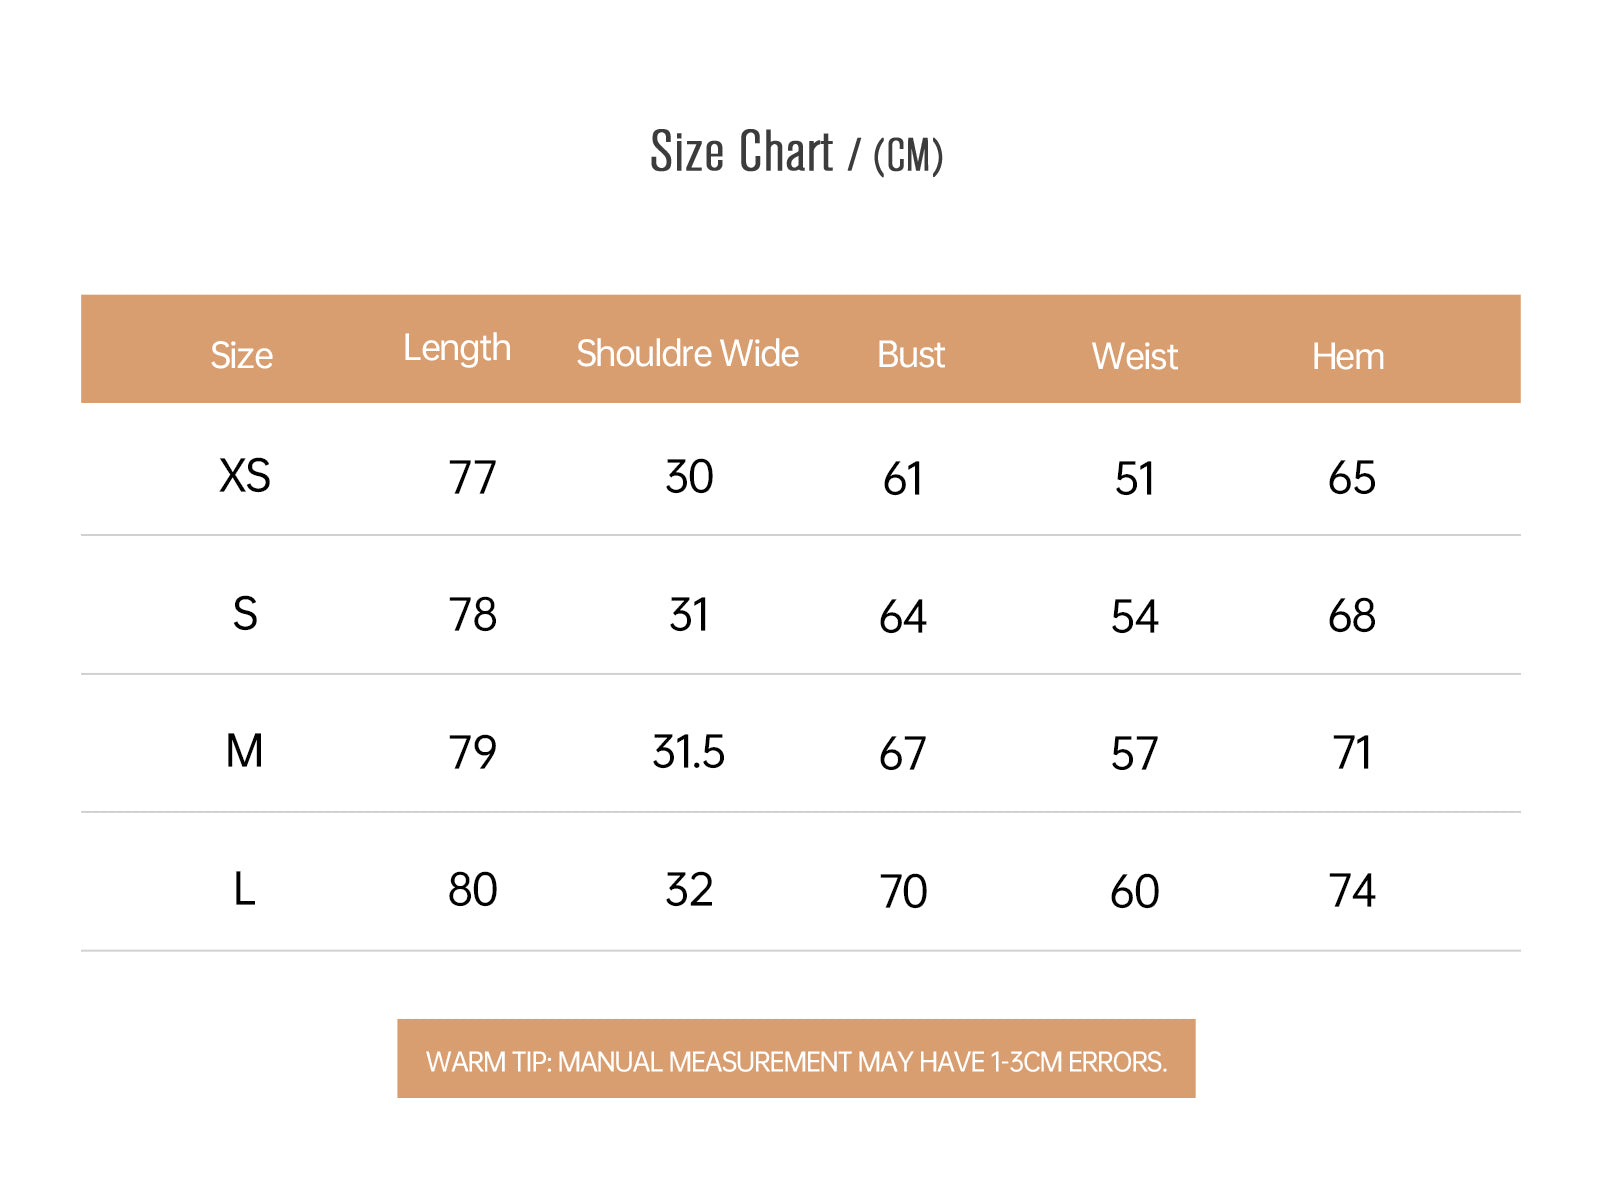Click the Length column header
Viewport: 1600px width, 1200px height.
(x=457, y=349)
